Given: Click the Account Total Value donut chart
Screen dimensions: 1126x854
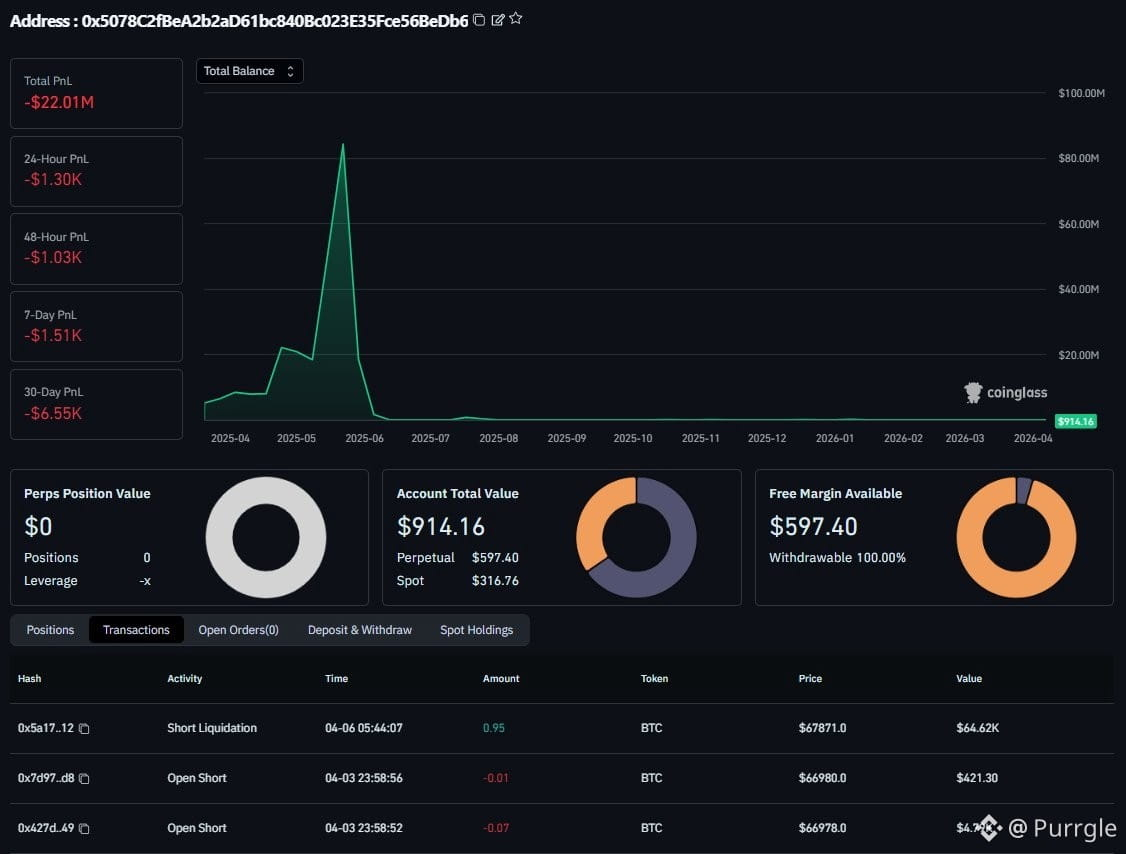Looking at the screenshot, I should [636, 537].
